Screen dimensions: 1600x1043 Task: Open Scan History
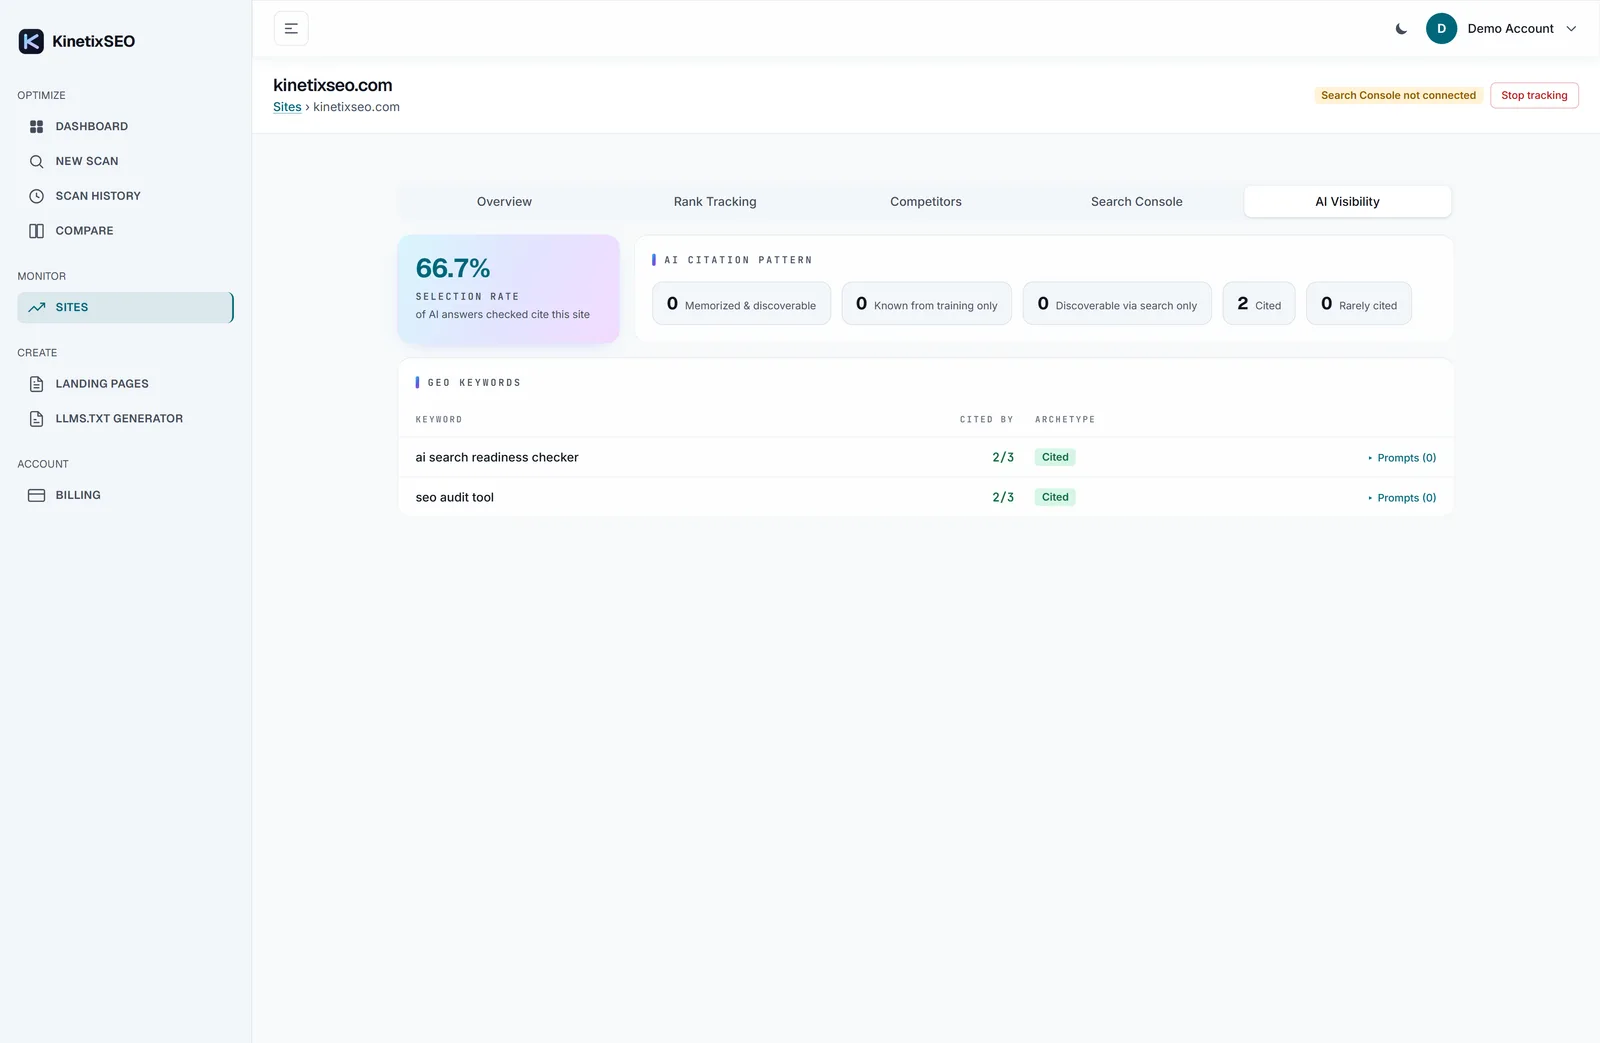click(125, 196)
